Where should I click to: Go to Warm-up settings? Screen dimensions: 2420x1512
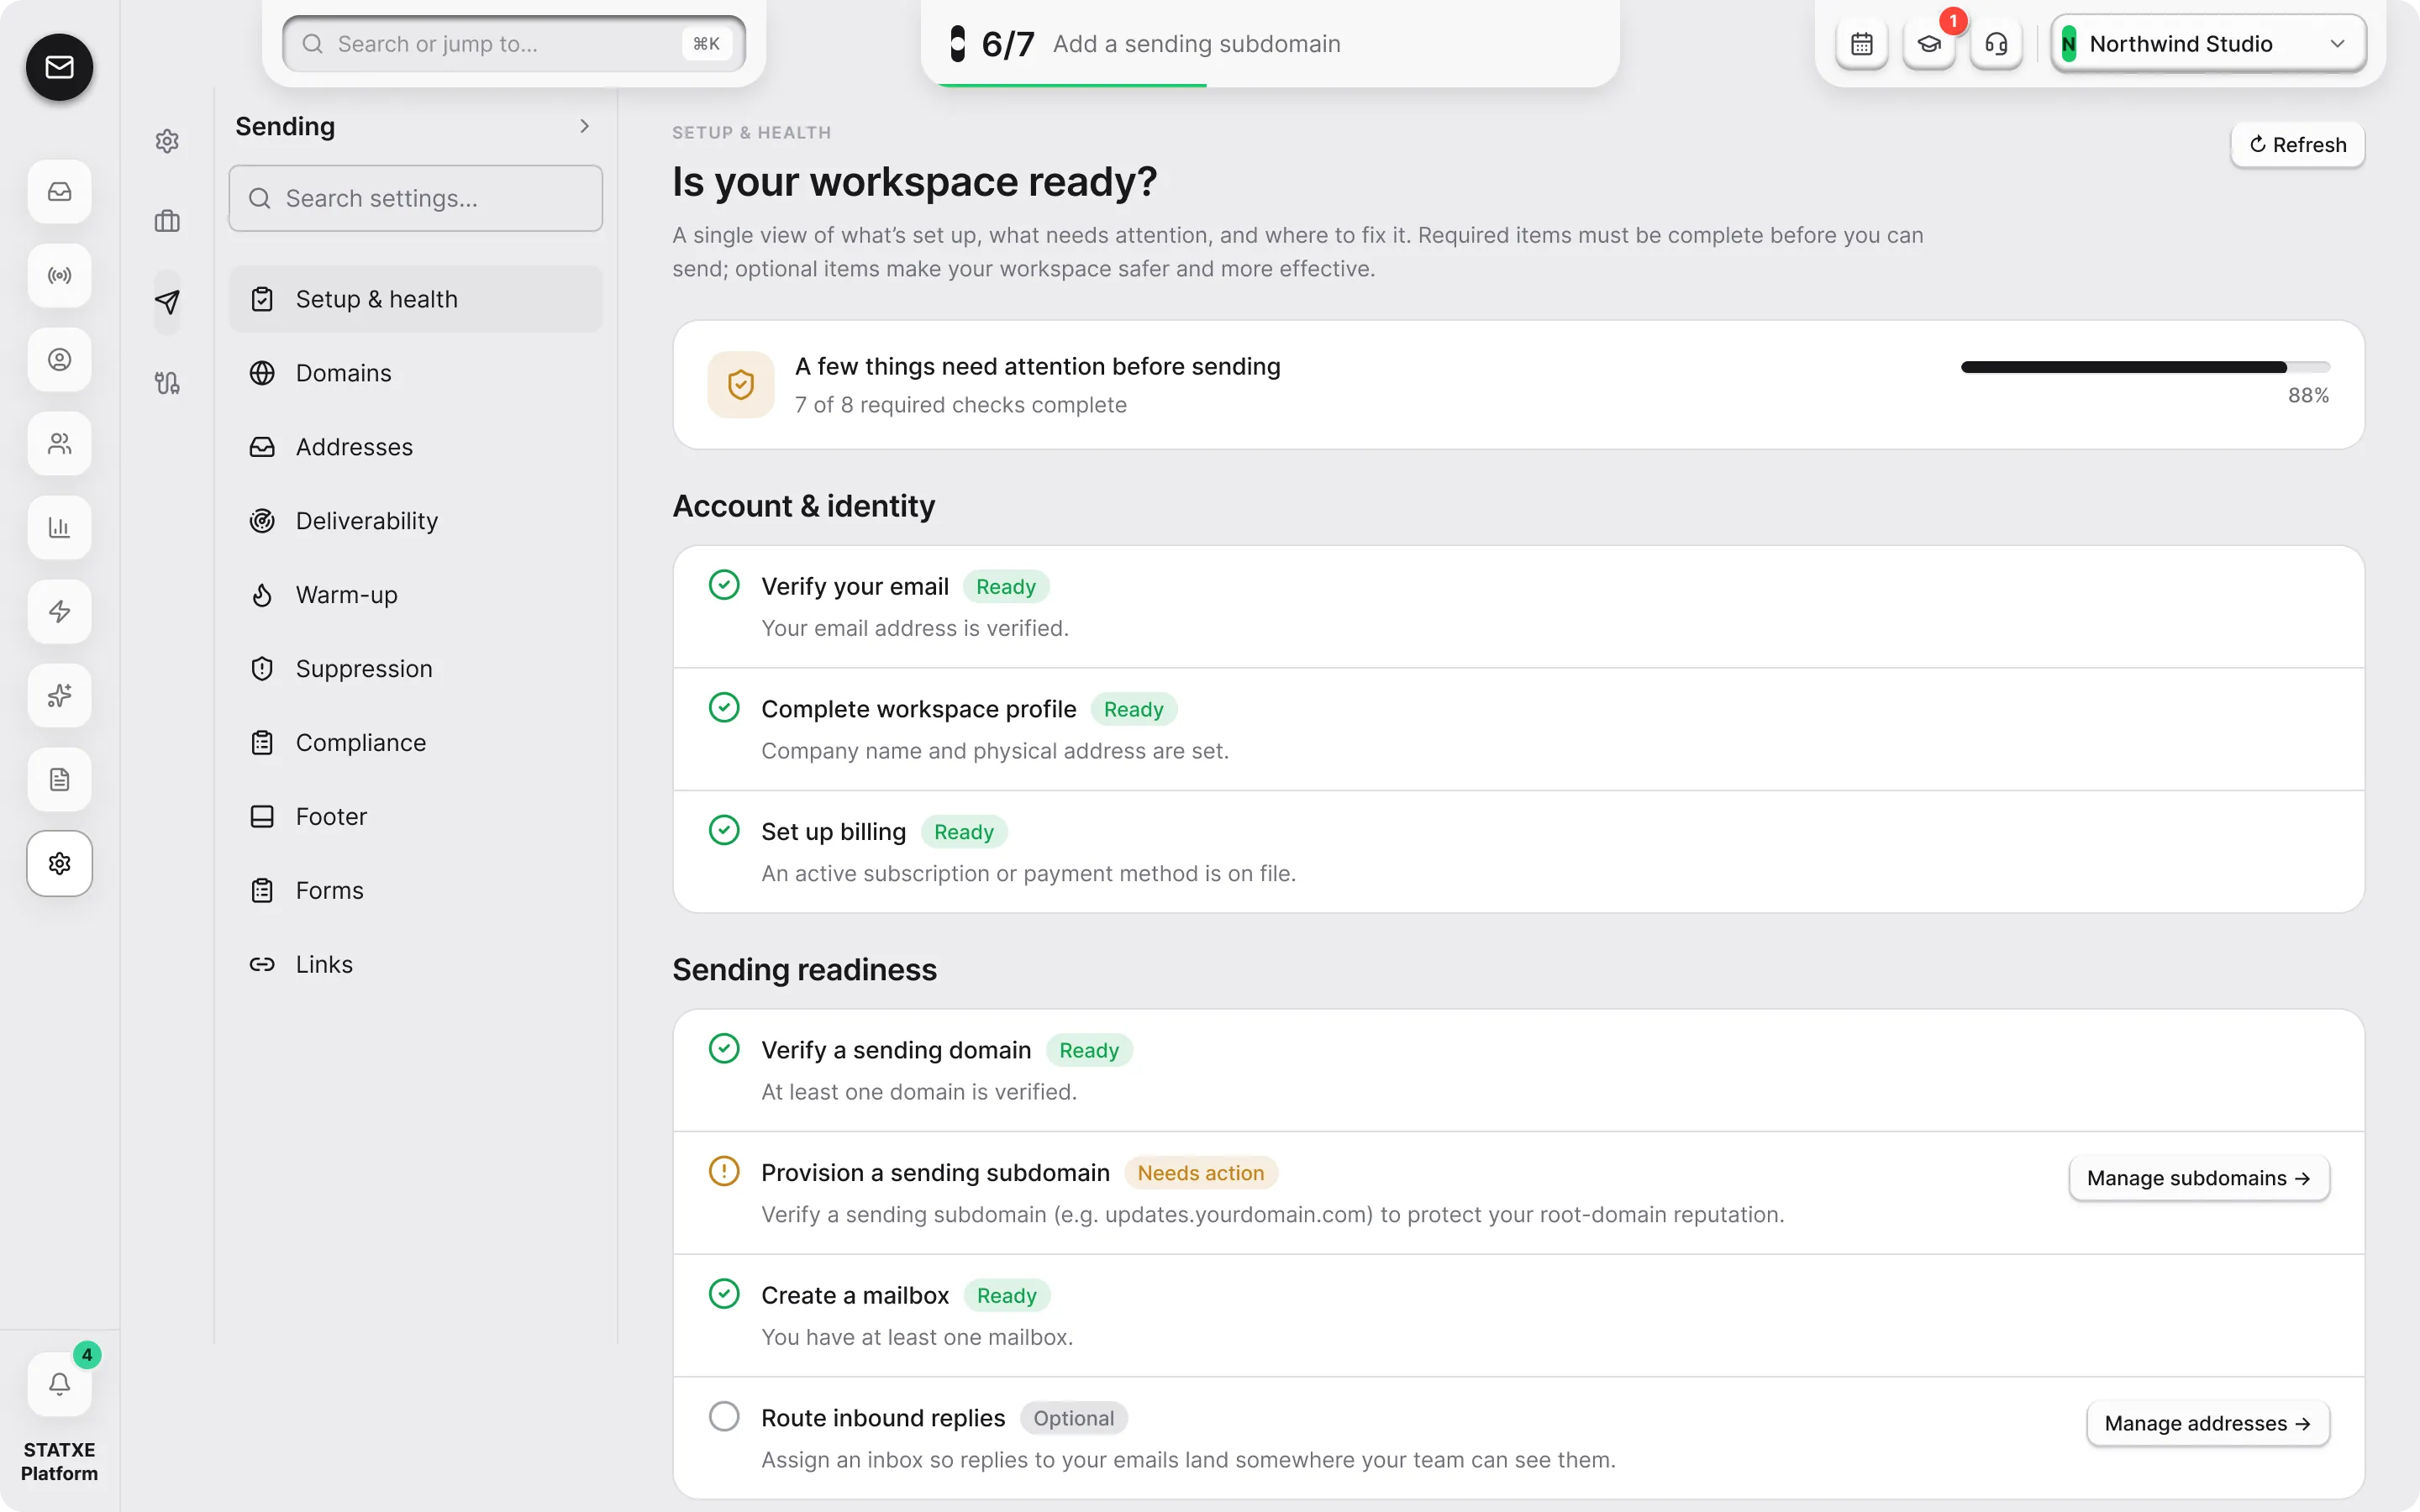(x=416, y=595)
